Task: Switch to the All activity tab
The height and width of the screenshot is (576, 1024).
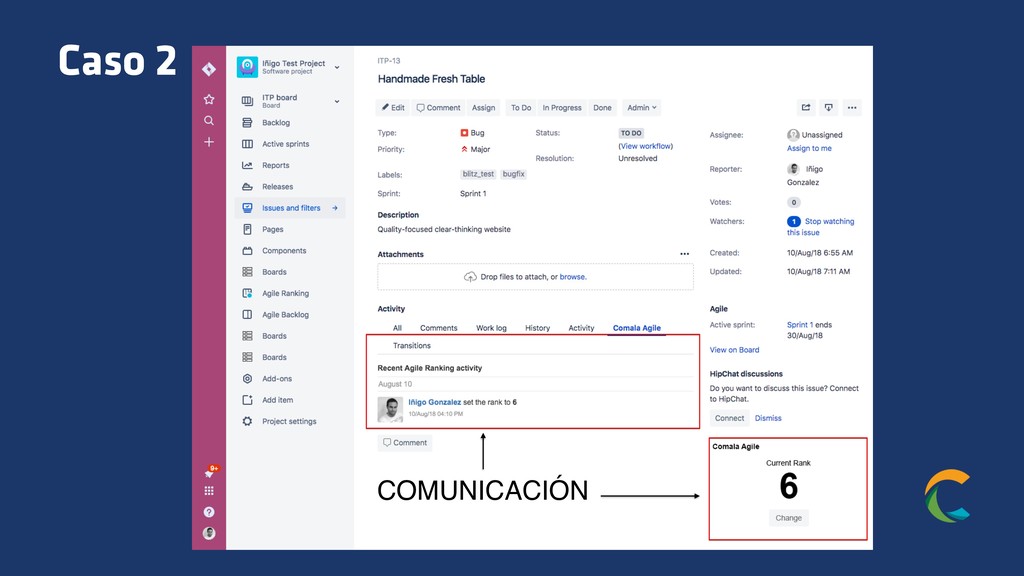Action: (397, 328)
